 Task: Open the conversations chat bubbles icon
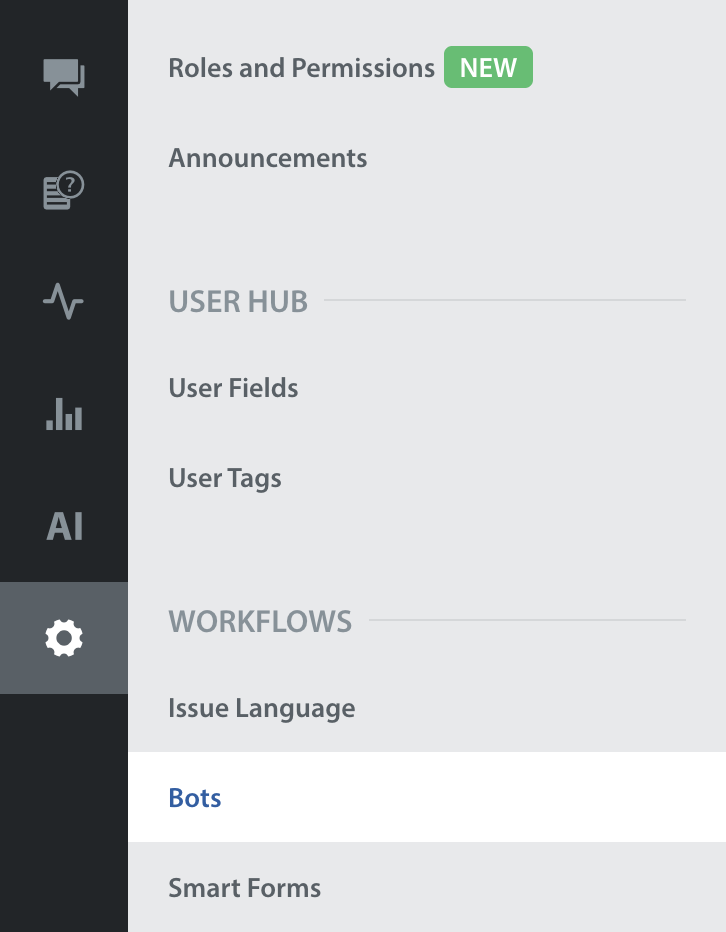coord(64,77)
